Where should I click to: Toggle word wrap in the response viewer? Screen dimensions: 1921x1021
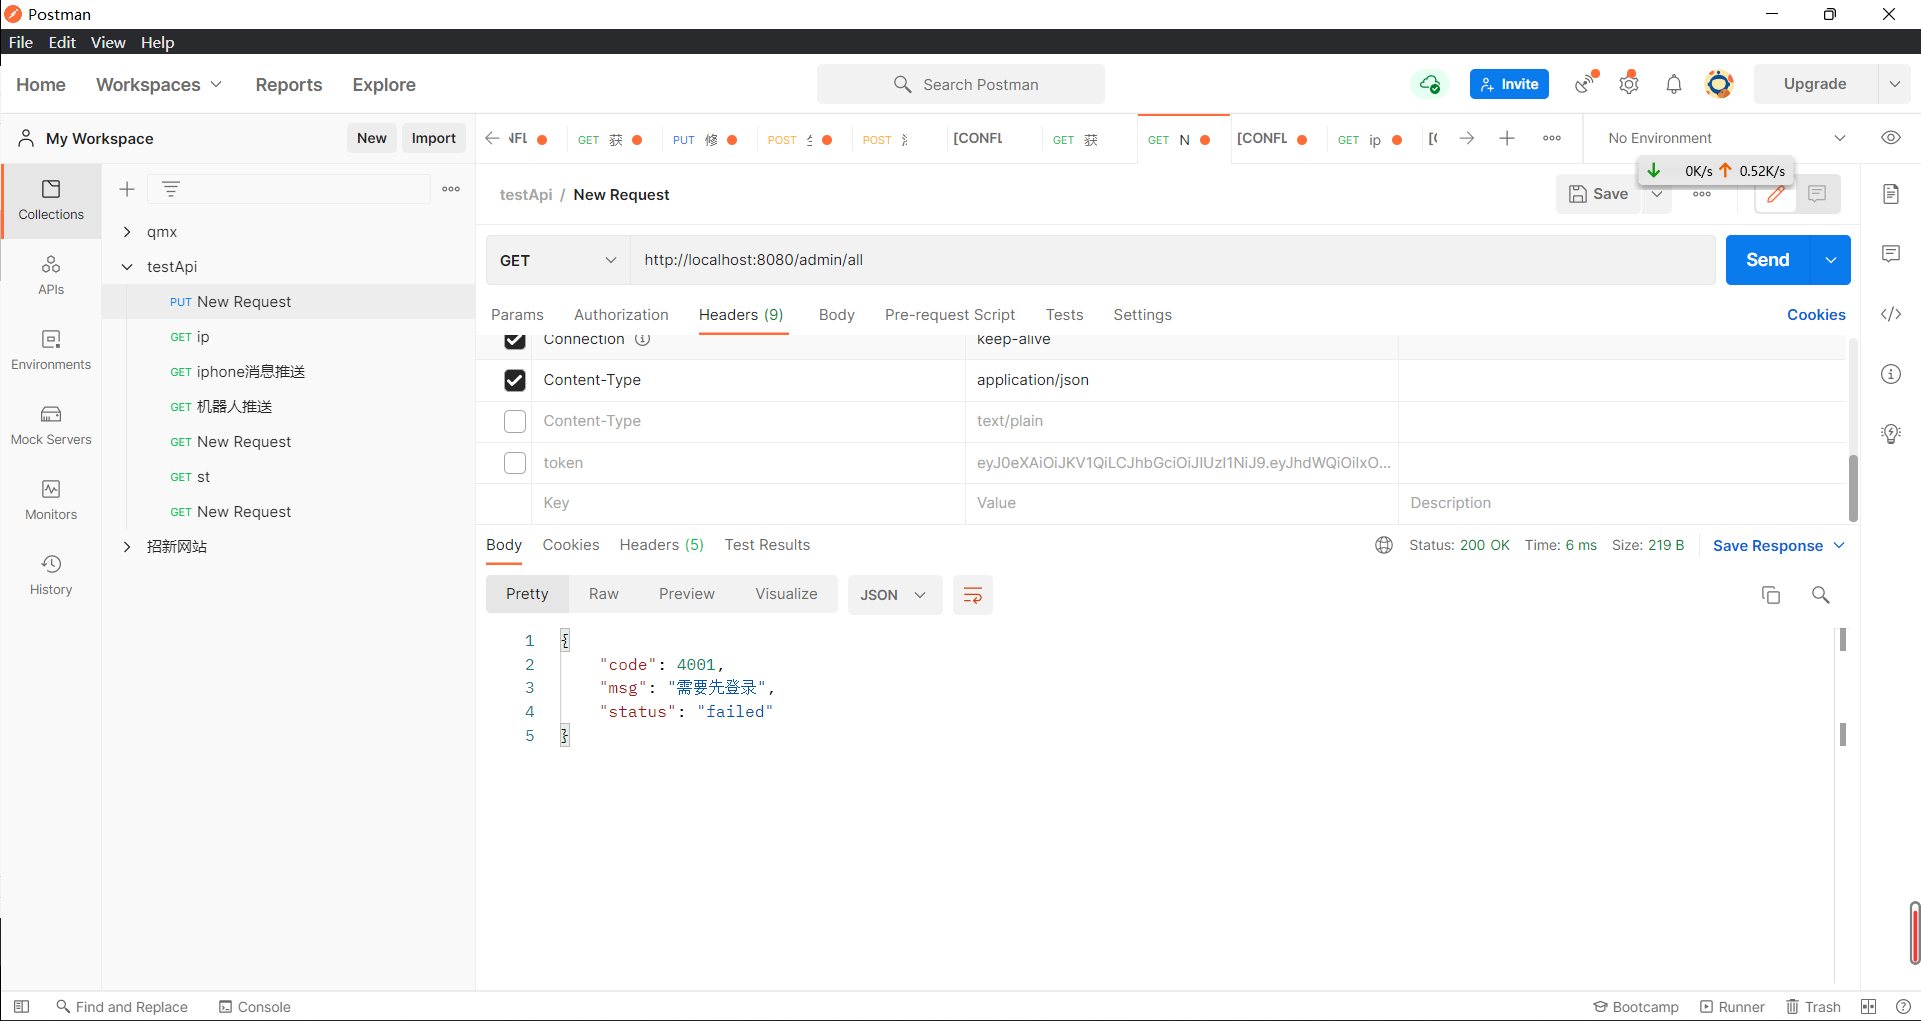pyautogui.click(x=972, y=595)
